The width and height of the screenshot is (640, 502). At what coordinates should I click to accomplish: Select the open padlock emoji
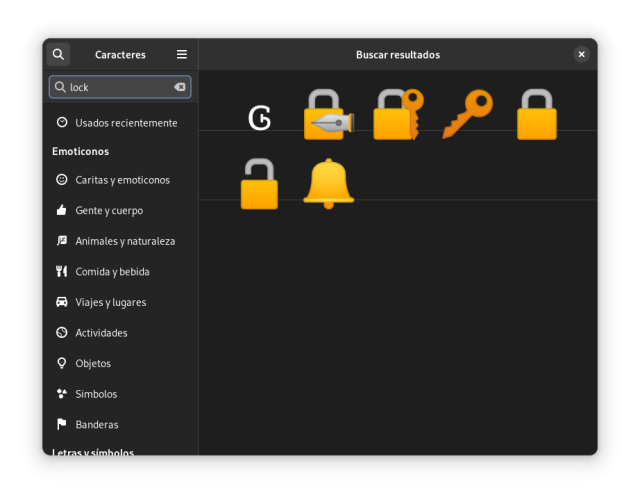tap(259, 184)
